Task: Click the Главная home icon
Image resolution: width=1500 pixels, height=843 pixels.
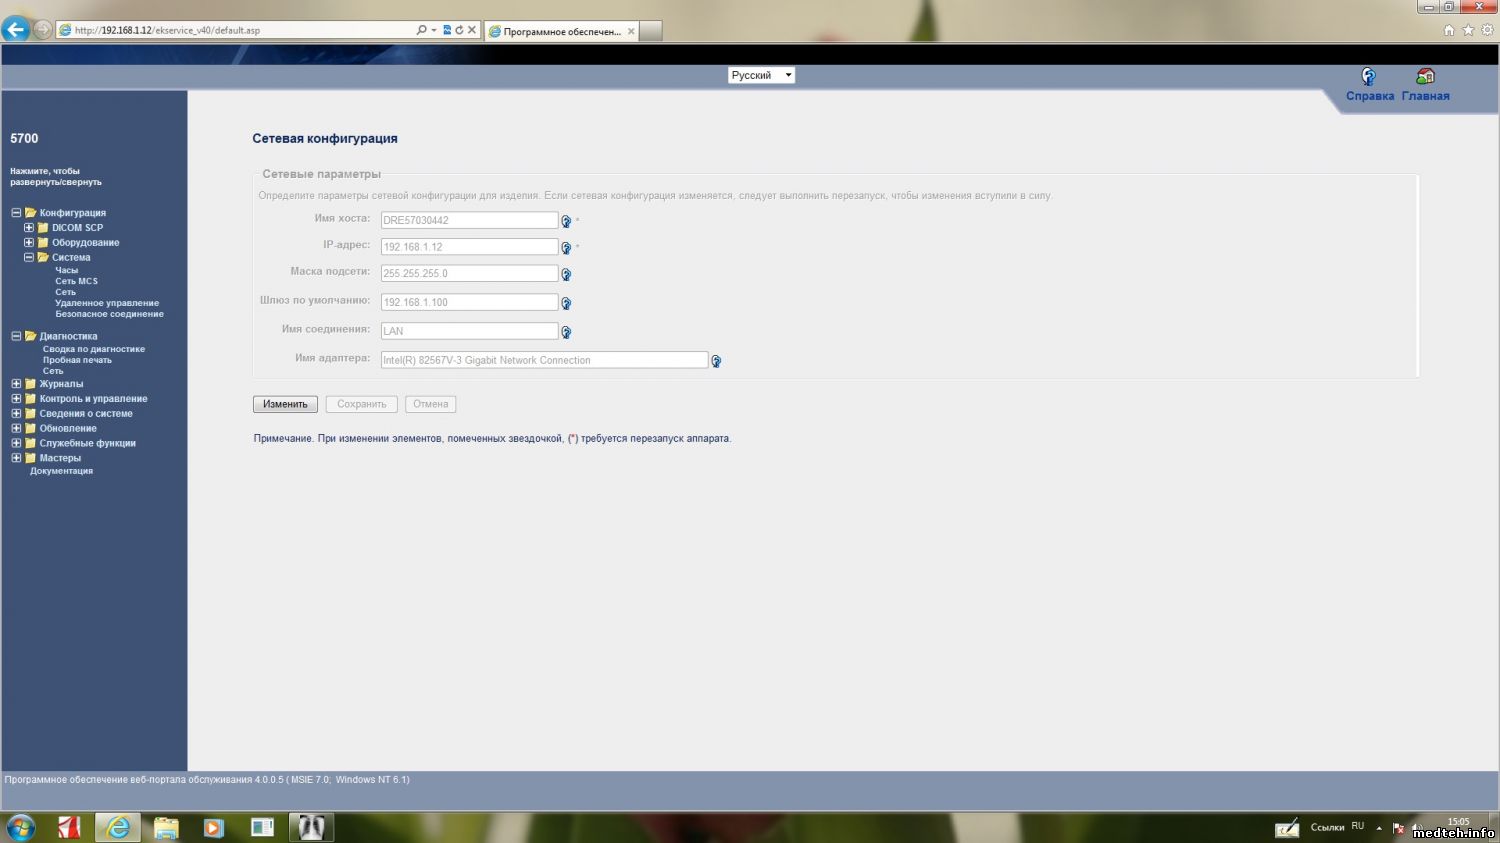Action: pos(1425,77)
